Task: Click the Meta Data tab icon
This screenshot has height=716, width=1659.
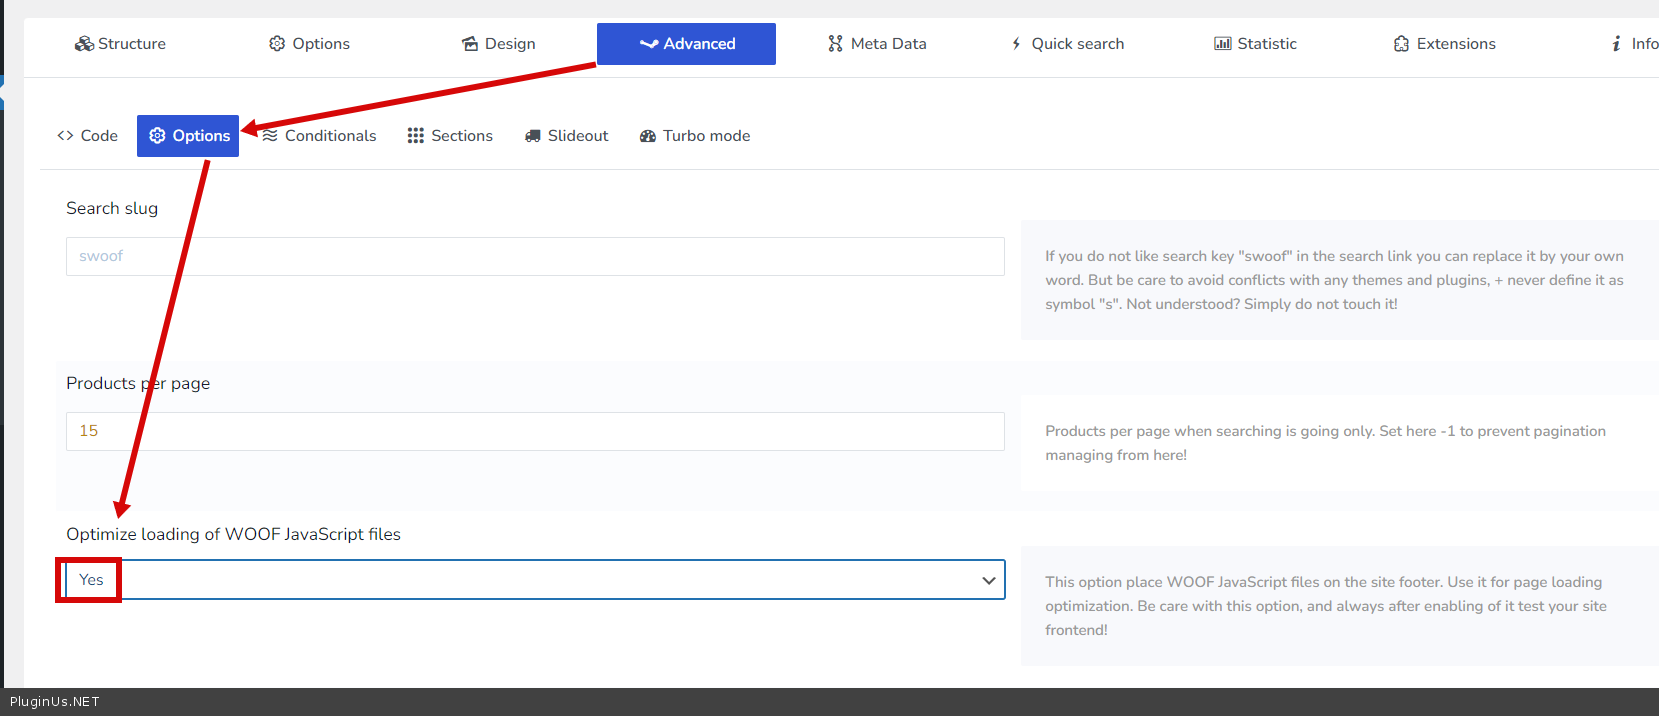Action: (835, 44)
